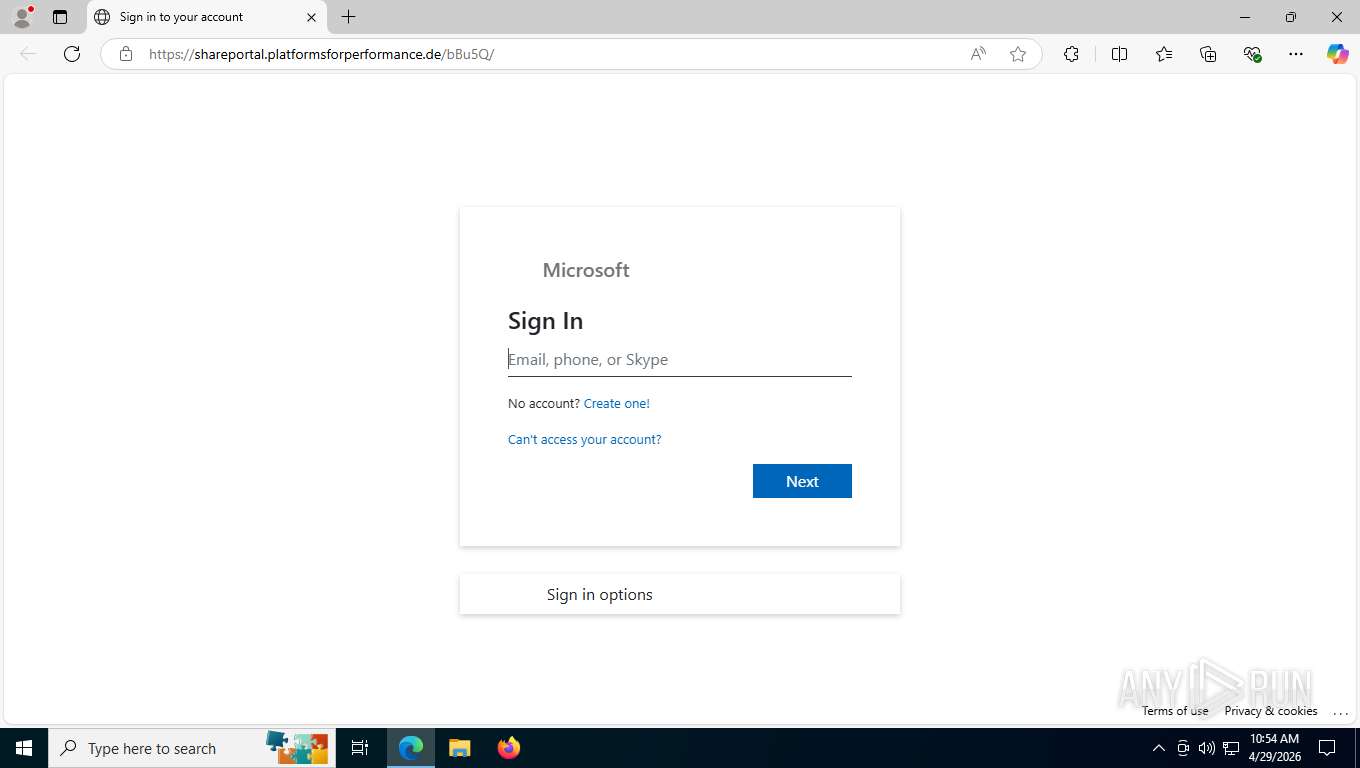1360x768 pixels.
Task: Open 'Can't access your account?' link
Action: point(584,440)
